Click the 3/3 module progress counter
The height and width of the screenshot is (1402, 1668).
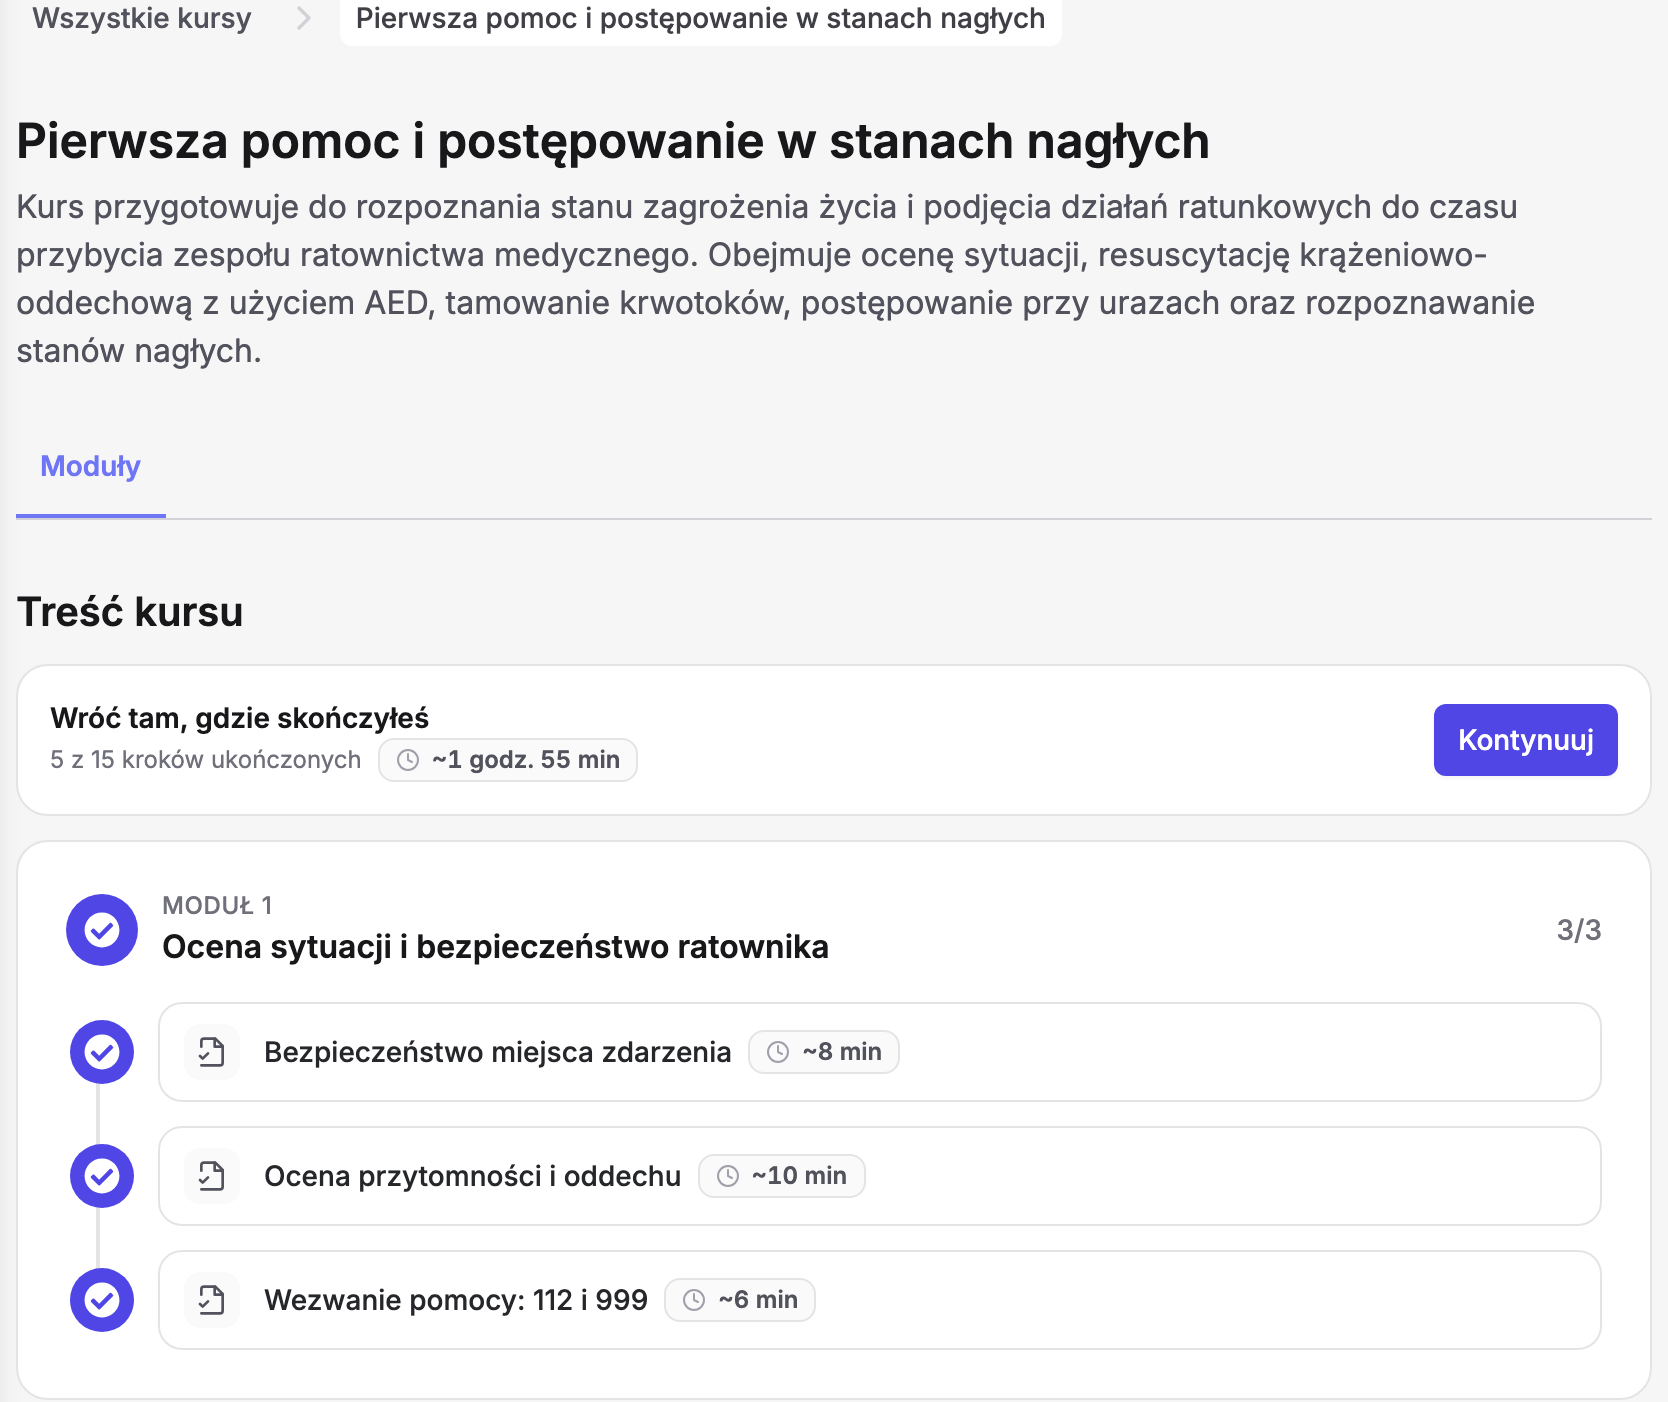[1579, 930]
